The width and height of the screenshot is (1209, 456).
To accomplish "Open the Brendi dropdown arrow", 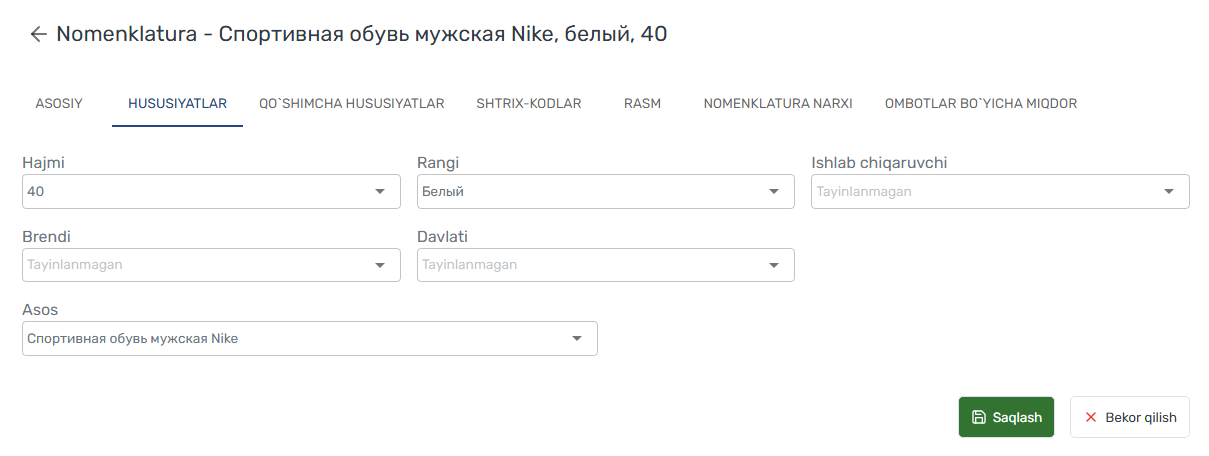I will coord(380,265).
